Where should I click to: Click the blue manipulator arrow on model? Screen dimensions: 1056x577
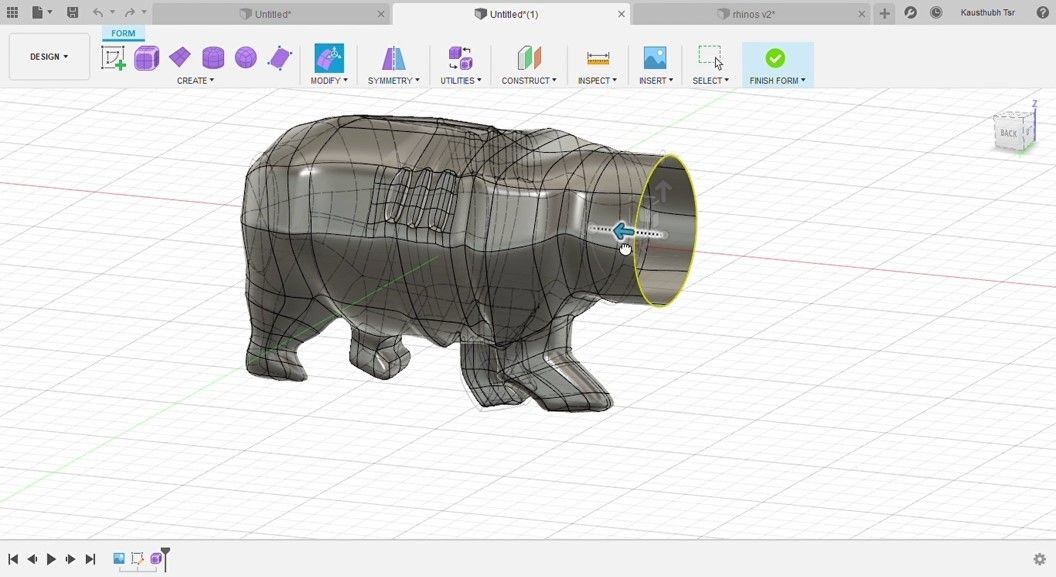623,231
